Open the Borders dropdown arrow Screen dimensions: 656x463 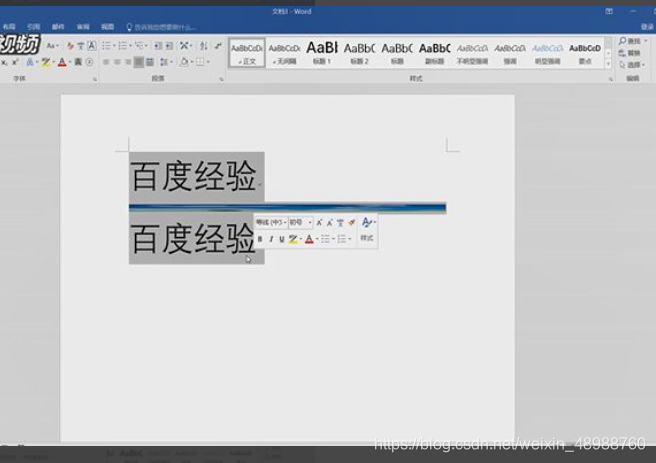[208, 62]
